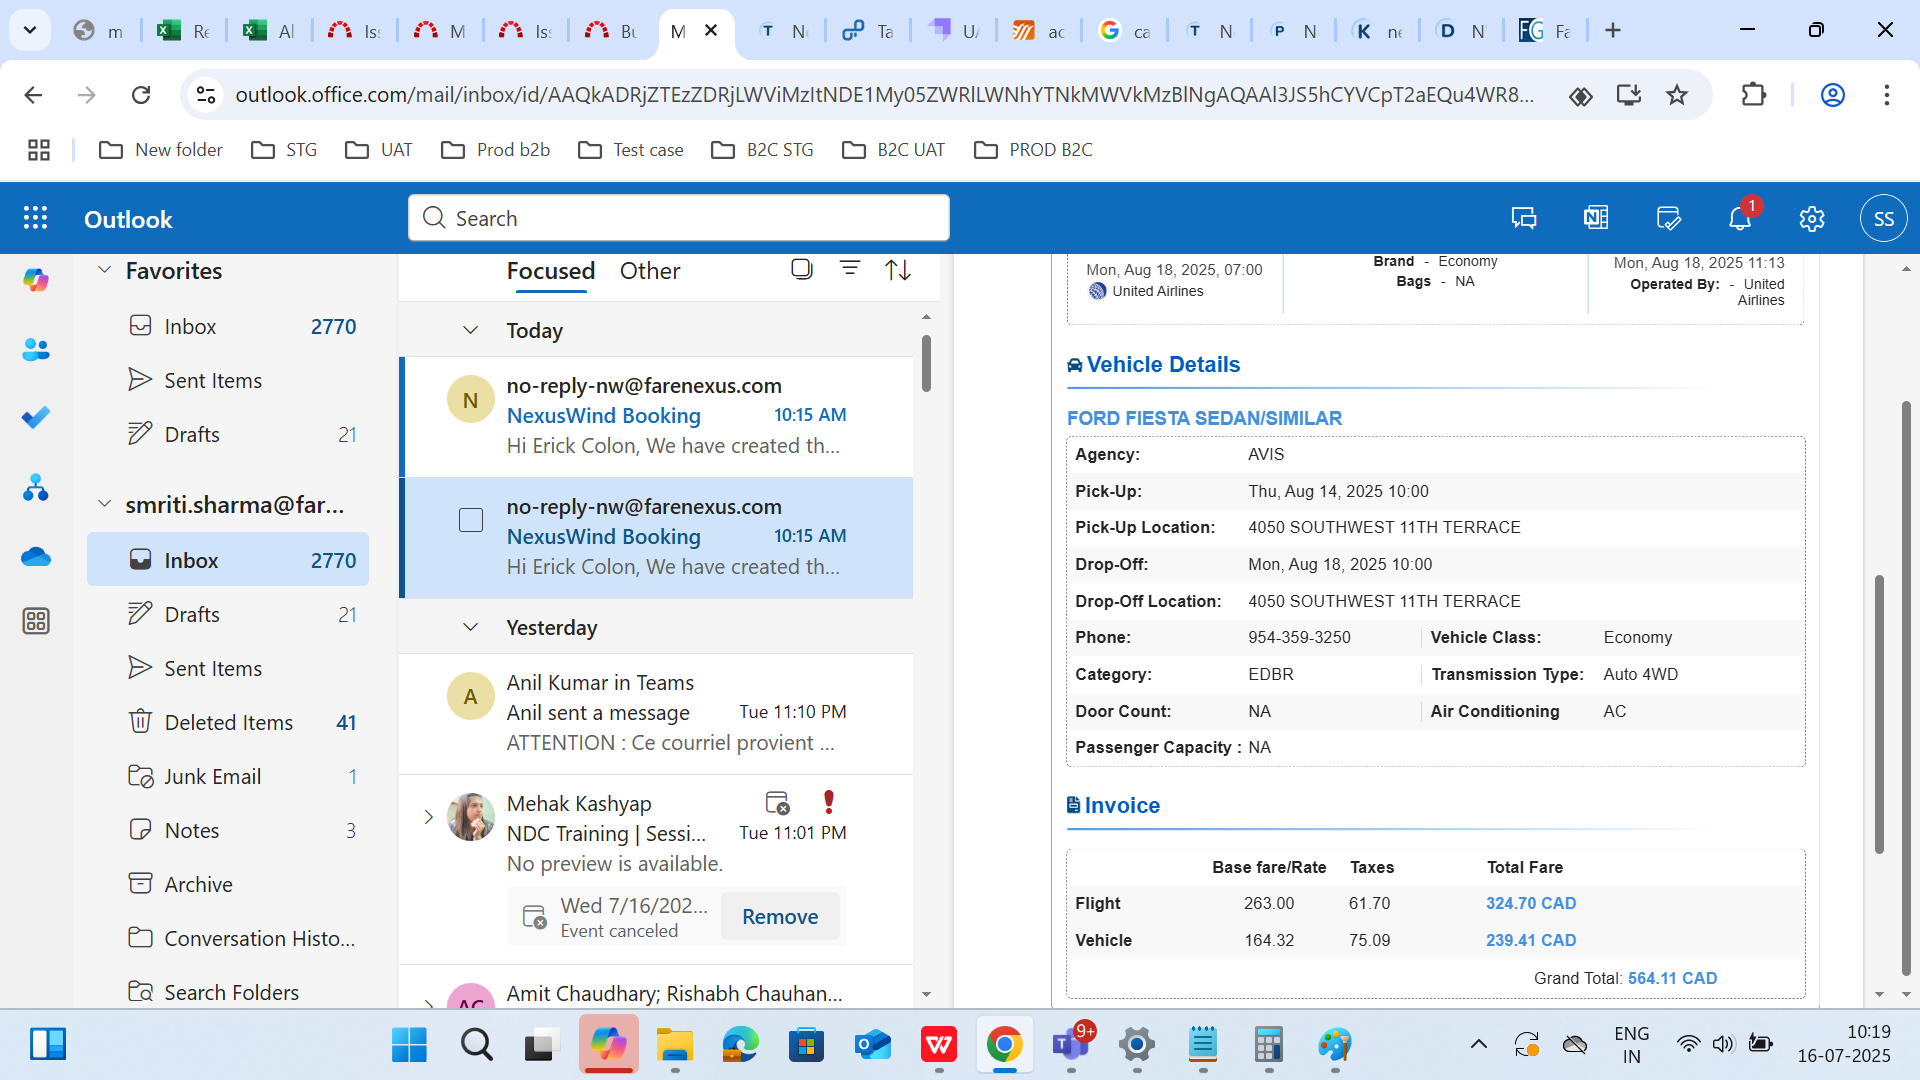Open the Test case bookmarks folder

631,150
